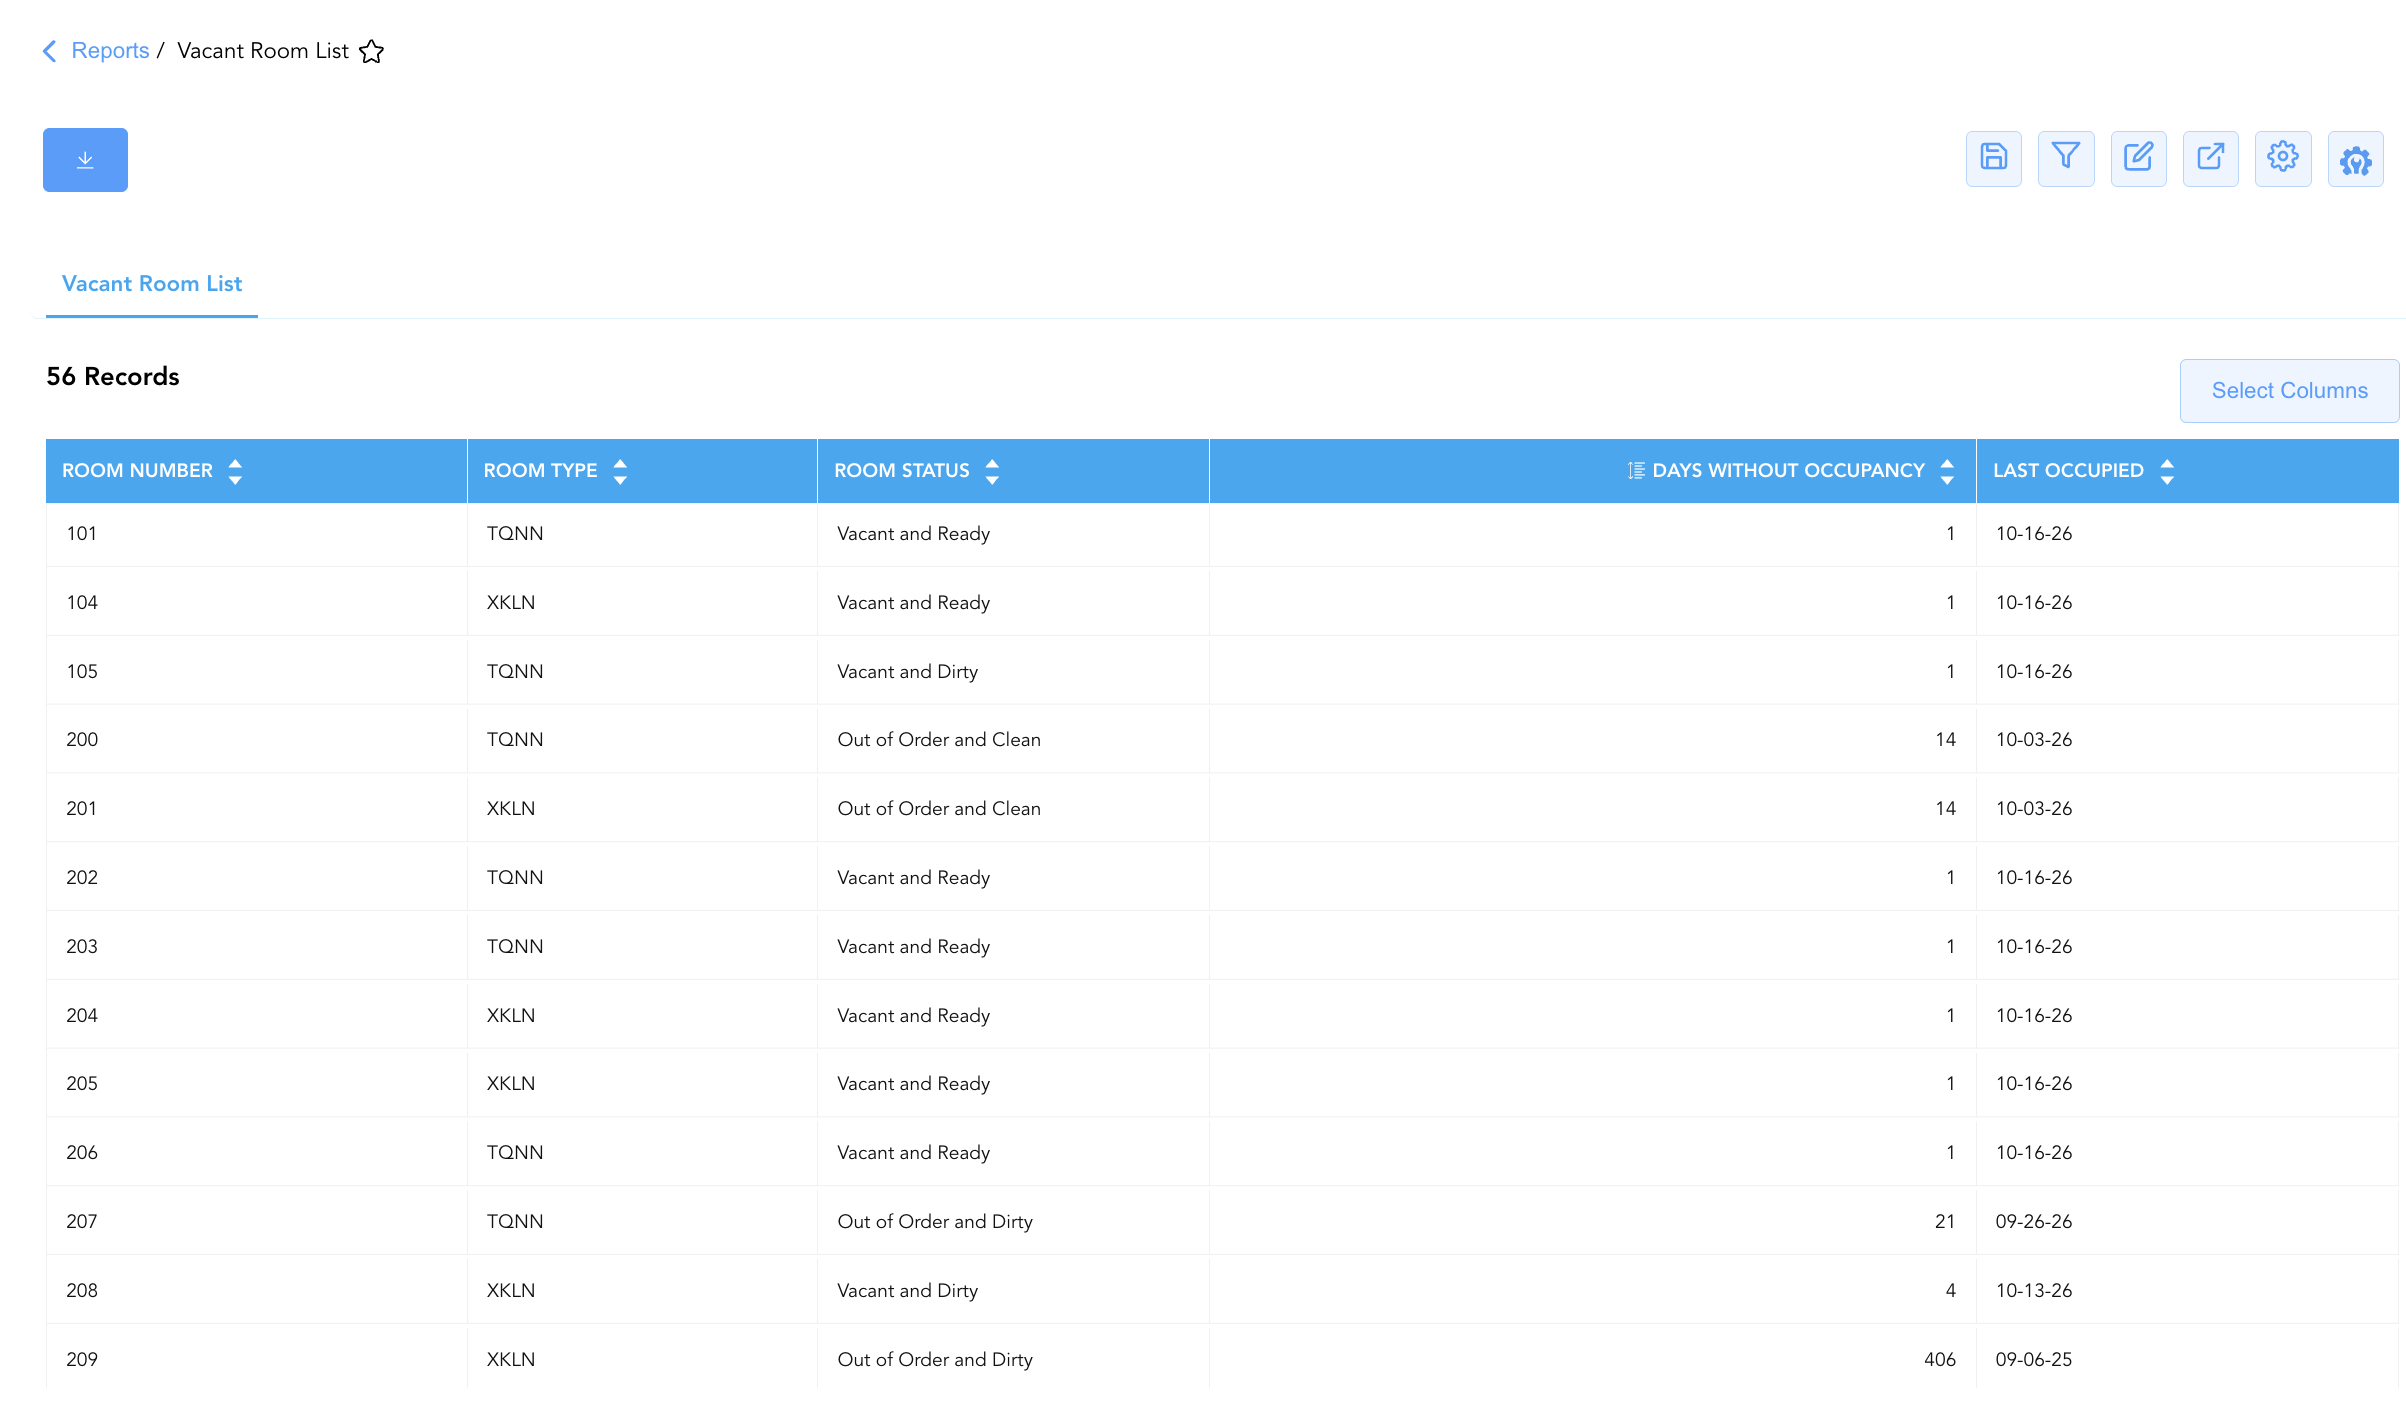2406x1402 pixels.
Task: Mark report favorite with star icon
Action: 371,51
